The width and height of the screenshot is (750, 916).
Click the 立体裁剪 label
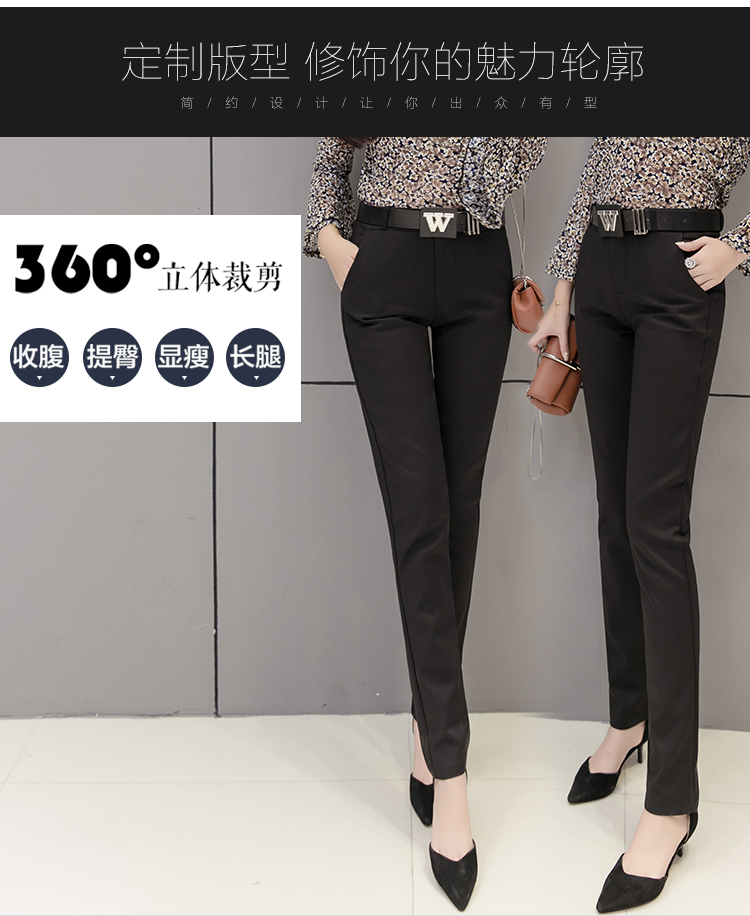tap(221, 276)
